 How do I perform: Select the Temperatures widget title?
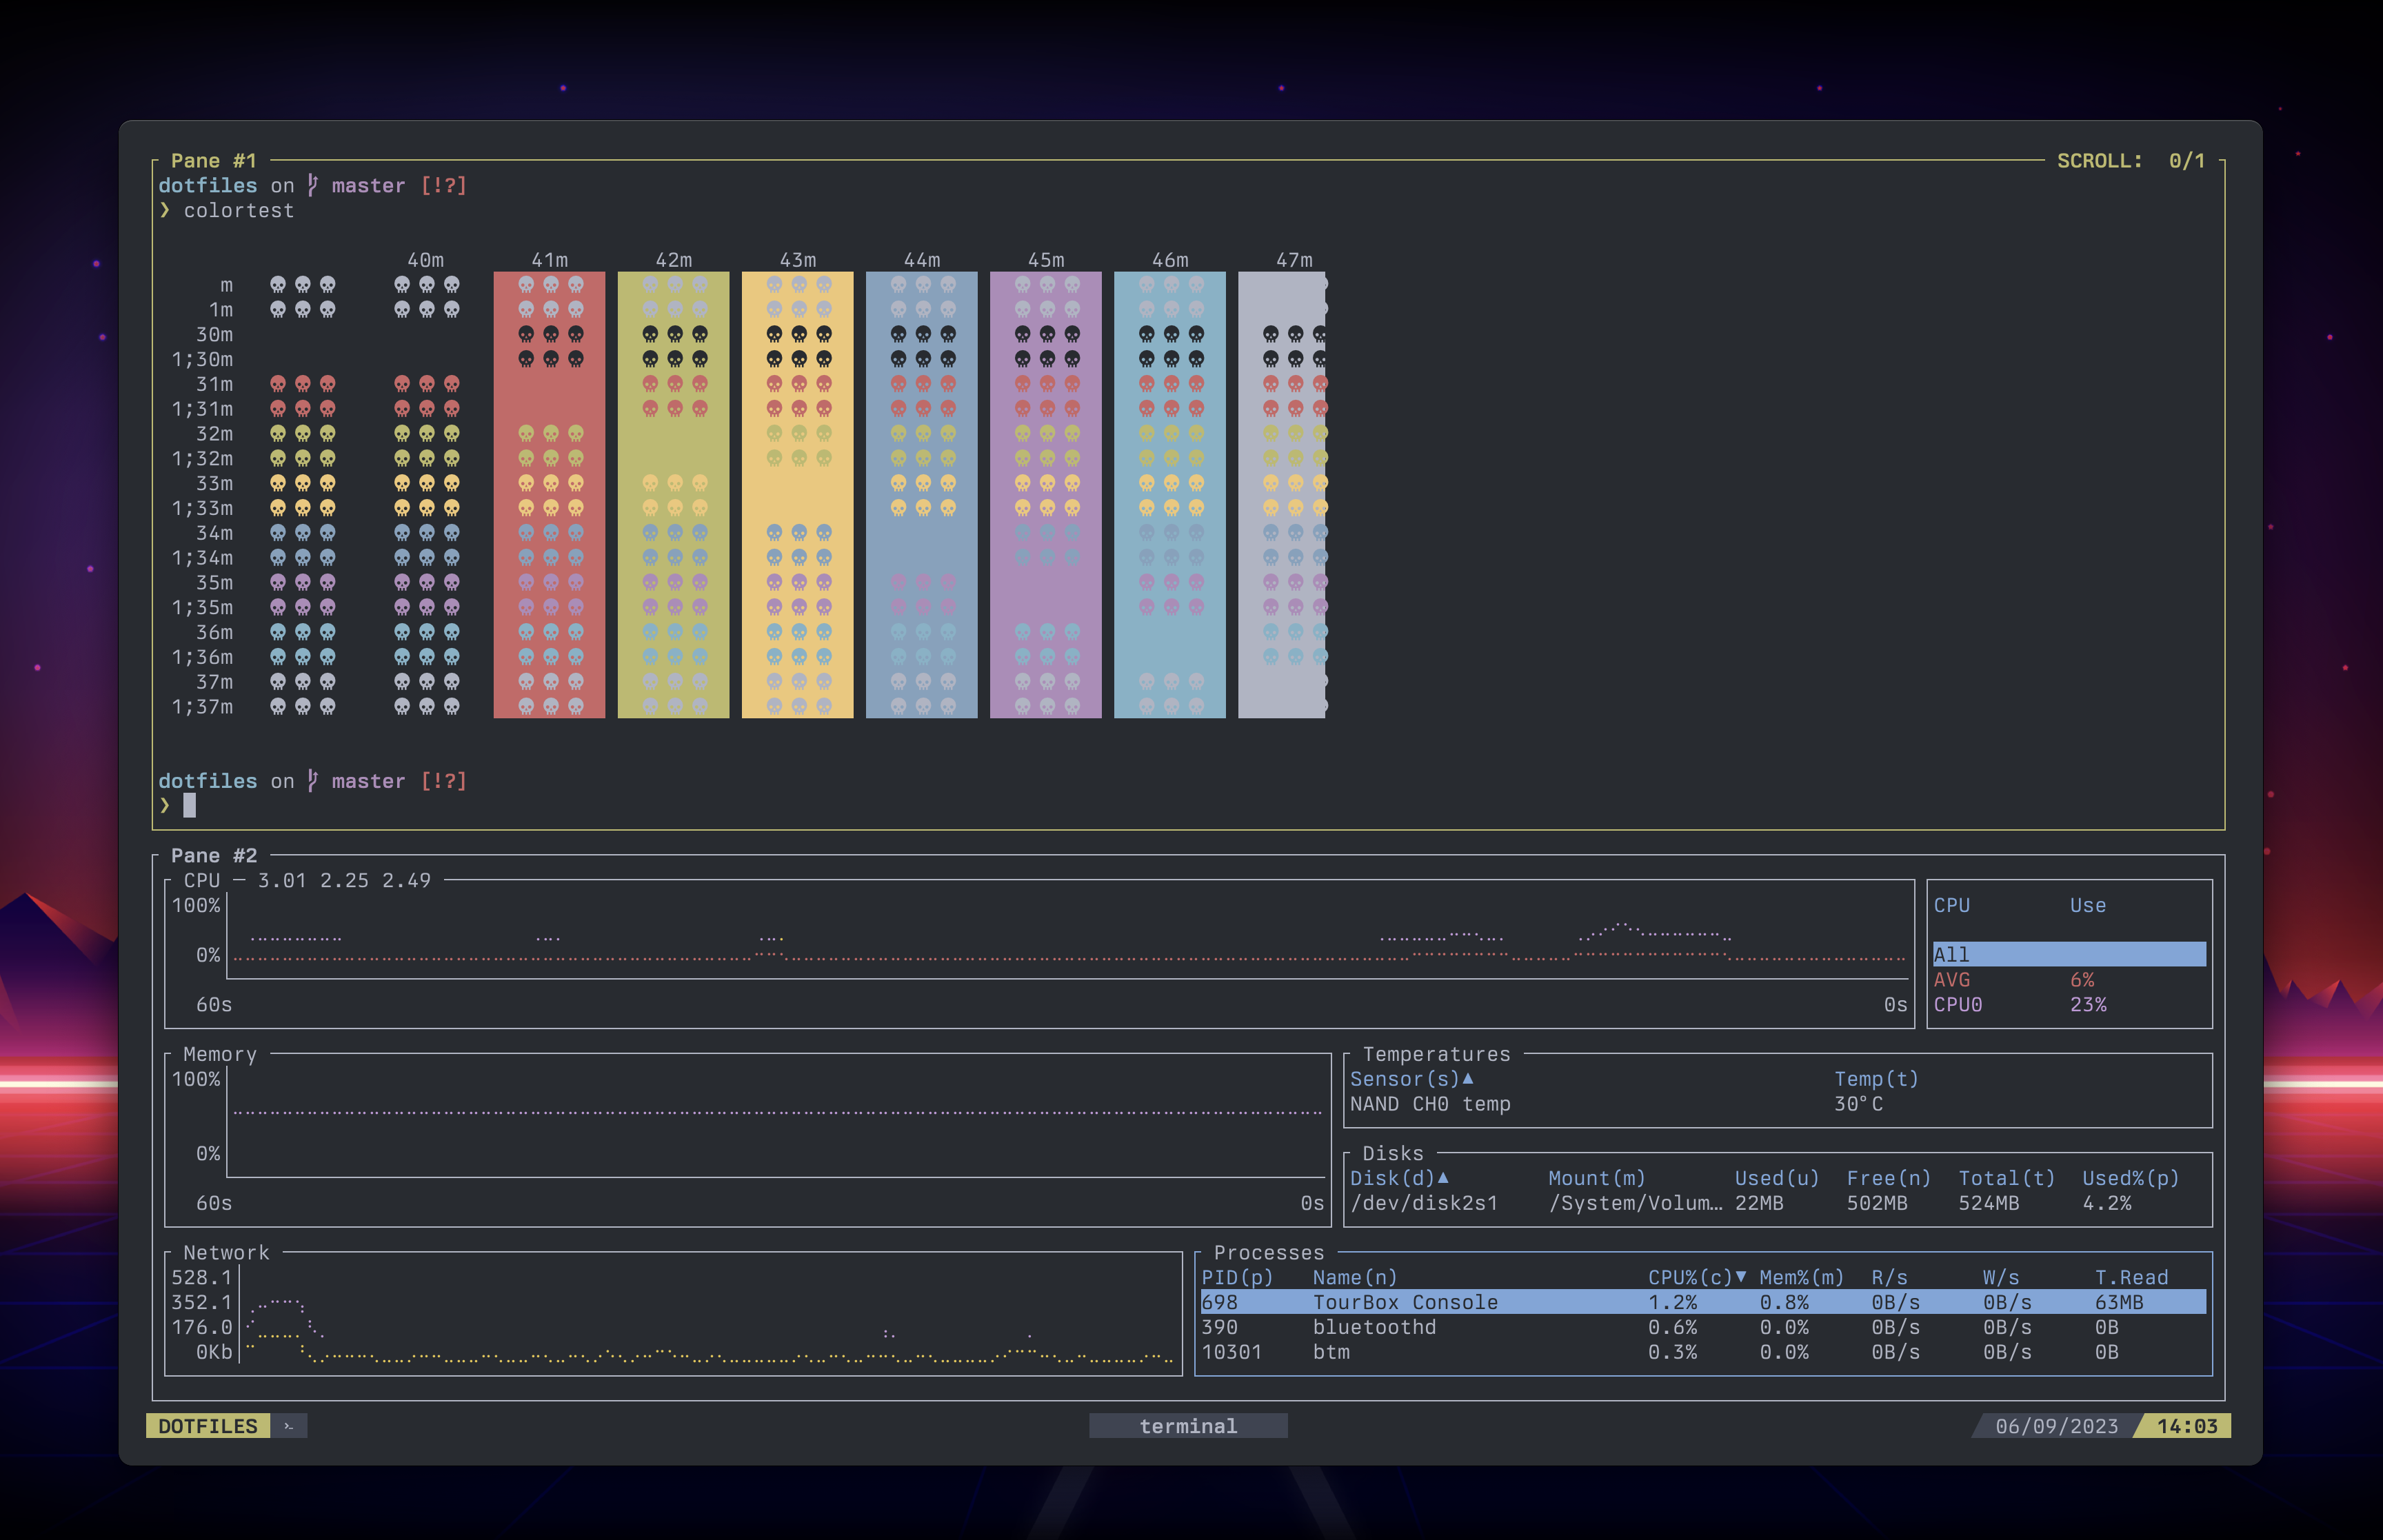pyautogui.click(x=1436, y=1054)
